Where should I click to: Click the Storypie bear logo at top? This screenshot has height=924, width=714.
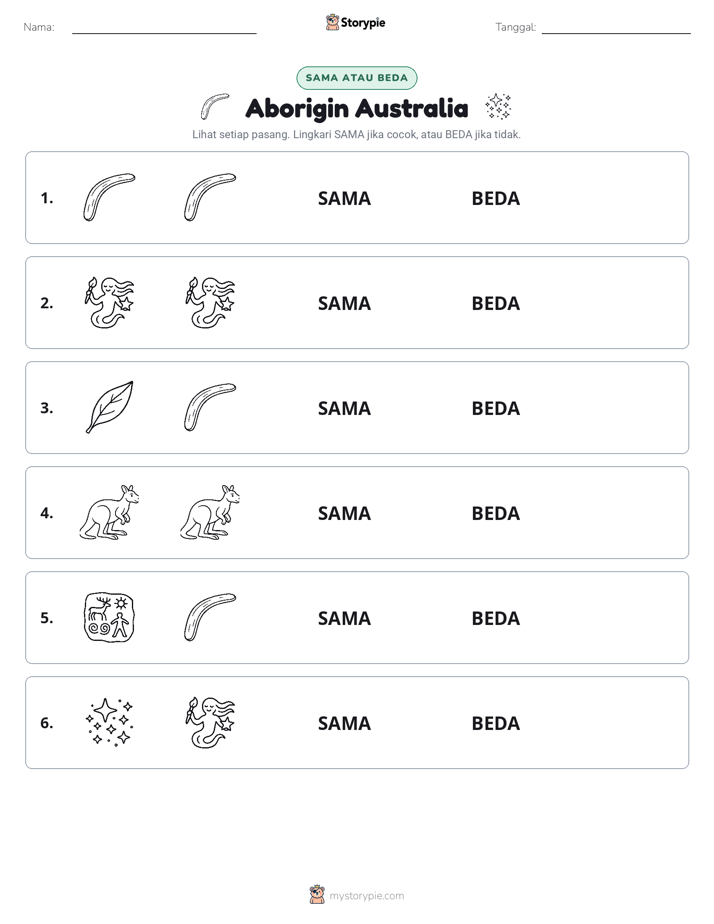pos(332,22)
